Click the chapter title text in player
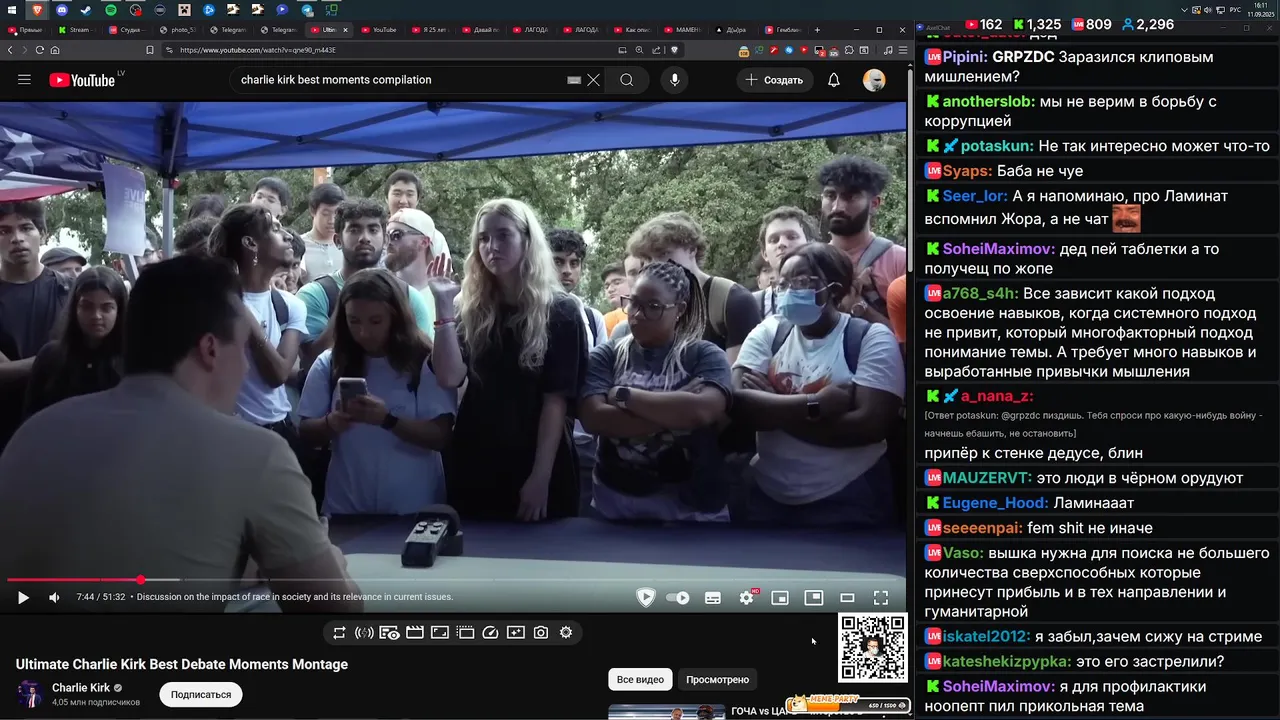This screenshot has width=1280, height=720. click(295, 597)
